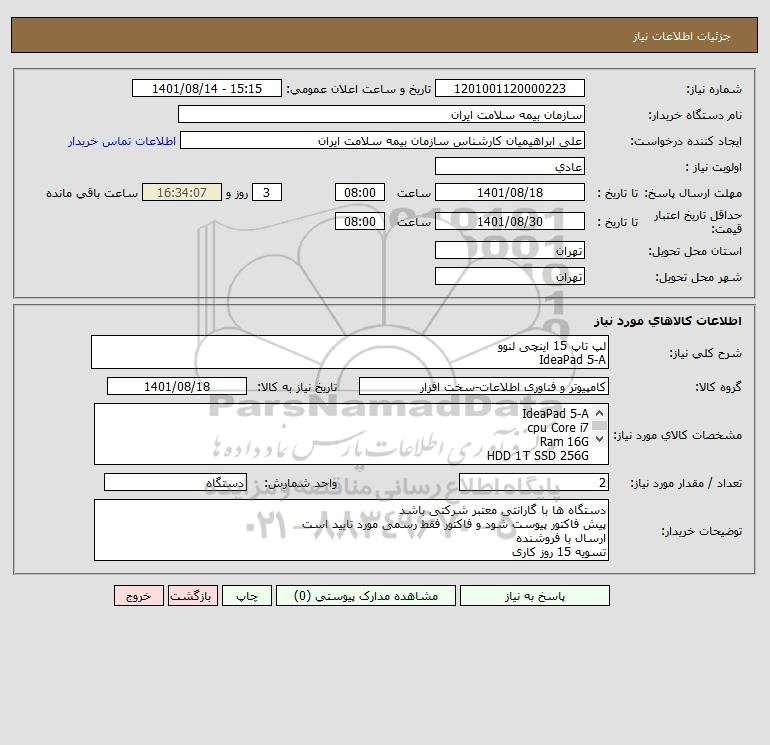770x745 pixels.
Task: Click the buyer organization name field
Action: click(381, 114)
